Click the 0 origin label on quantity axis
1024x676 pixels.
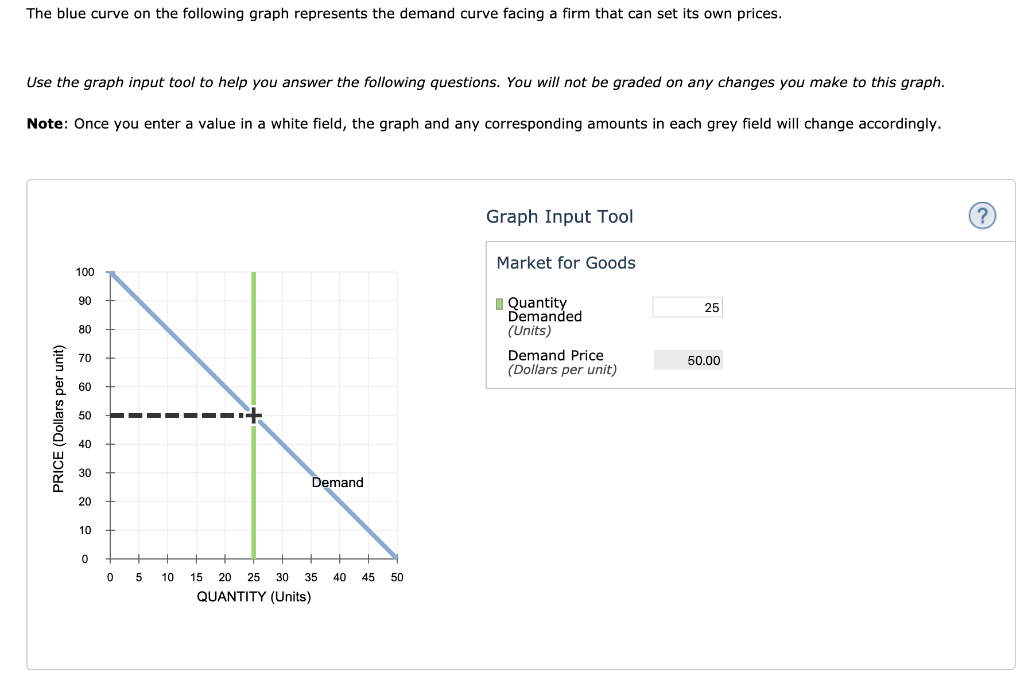tap(110, 577)
